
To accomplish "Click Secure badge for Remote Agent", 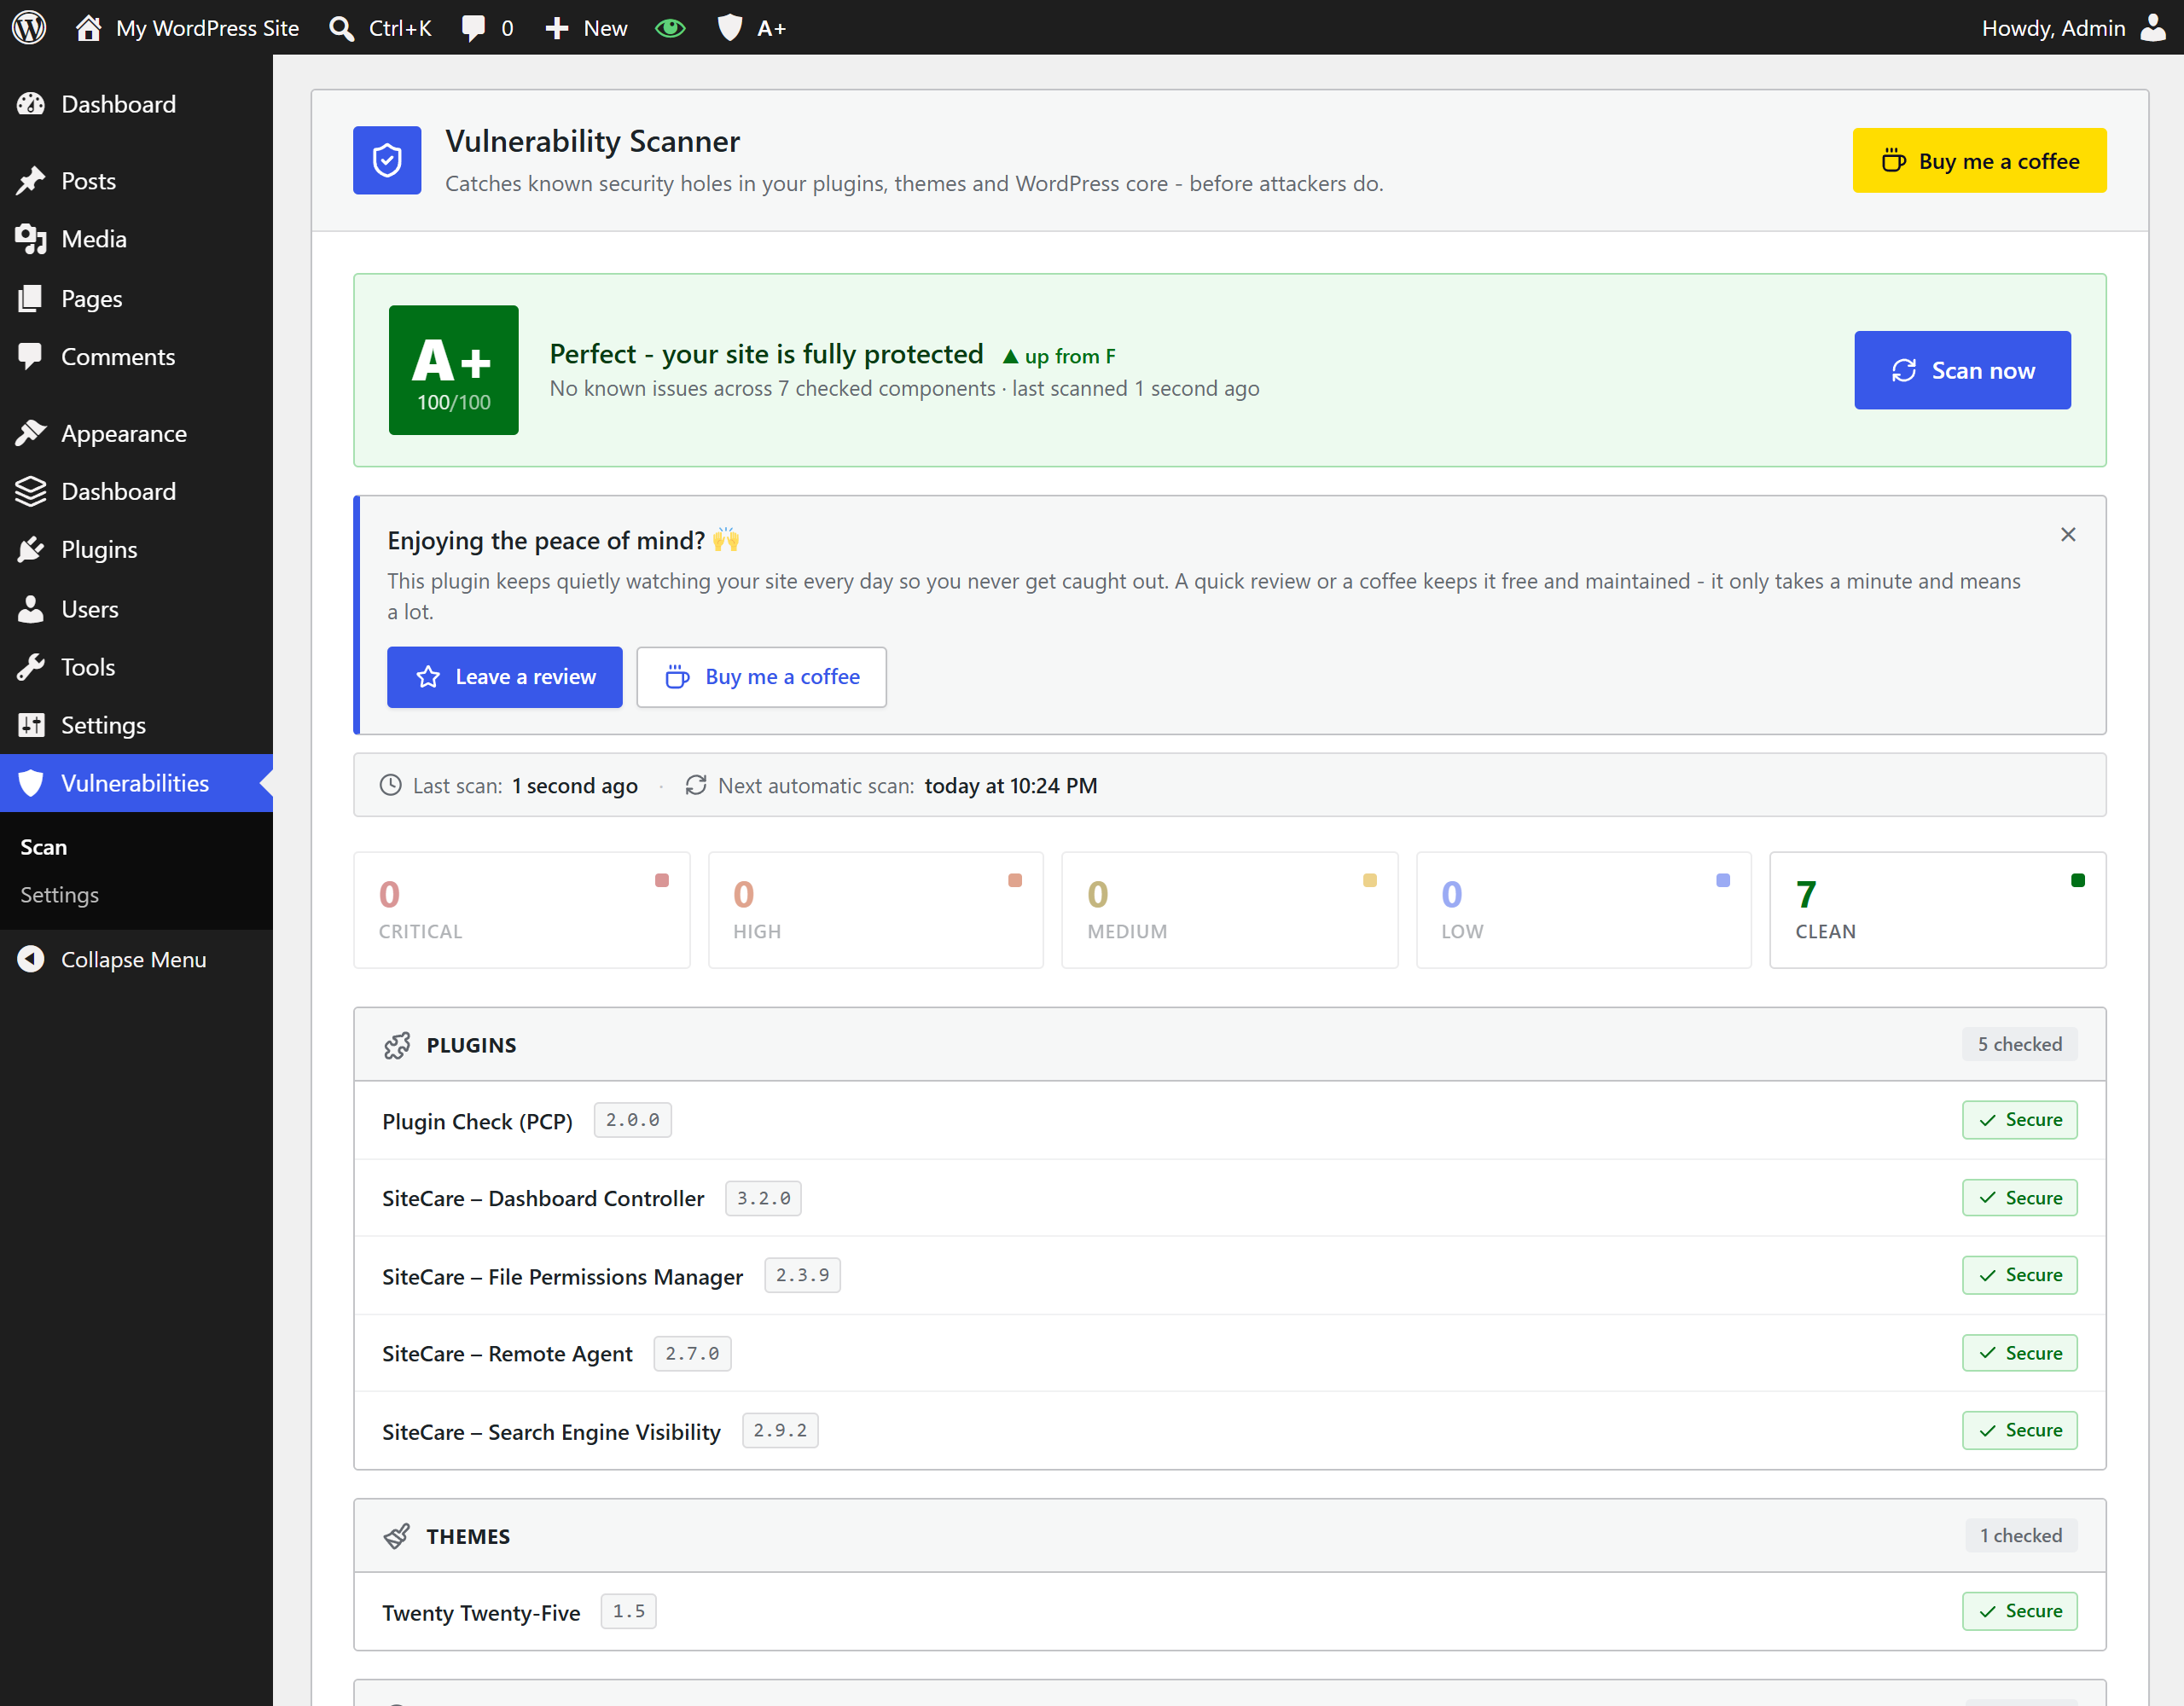I will pyautogui.click(x=2020, y=1353).
